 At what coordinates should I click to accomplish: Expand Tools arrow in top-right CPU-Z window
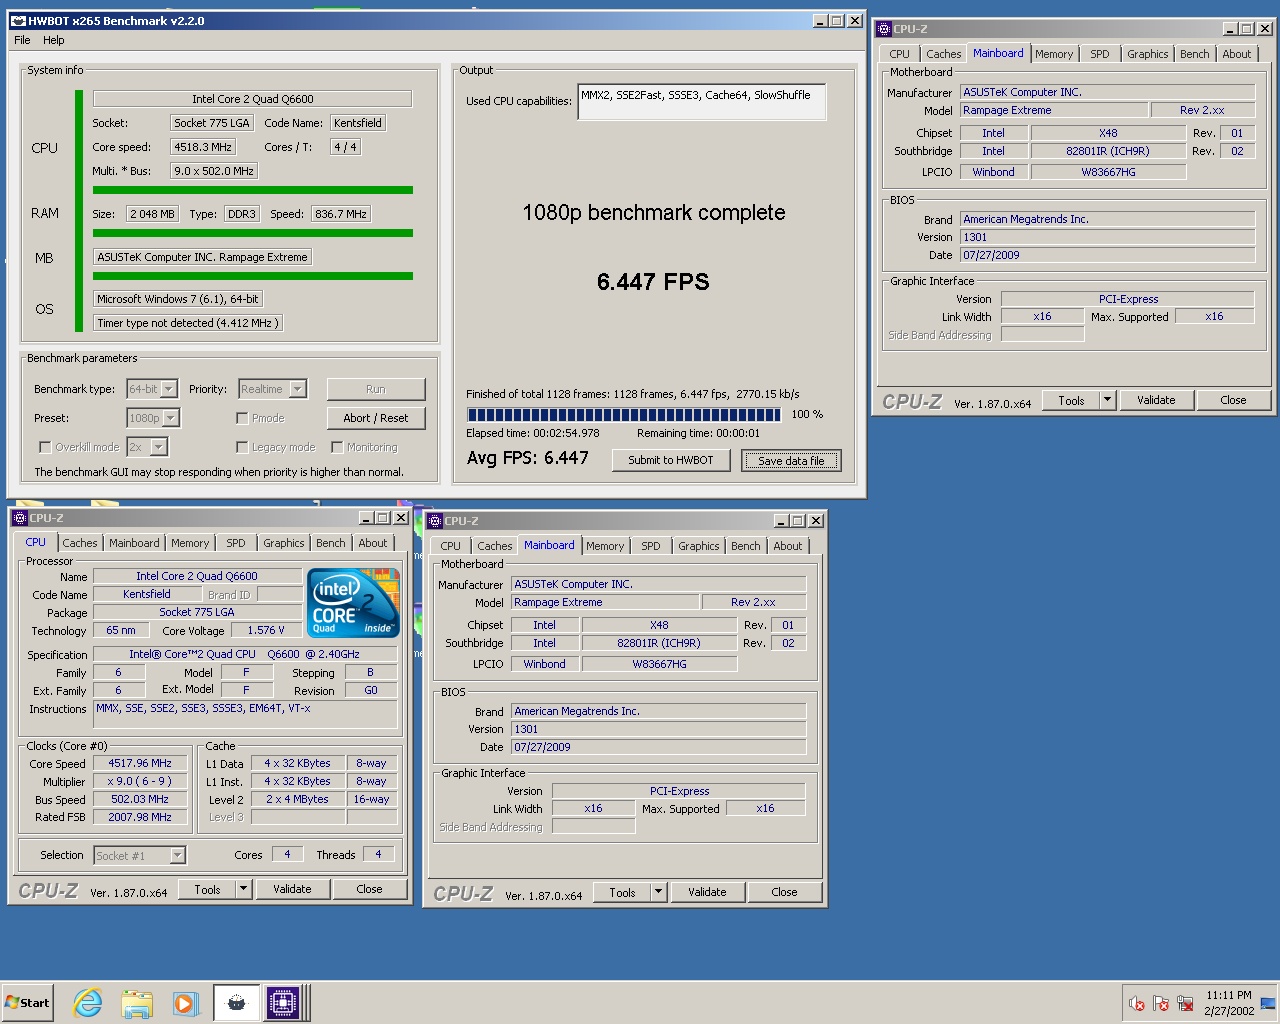click(1107, 400)
